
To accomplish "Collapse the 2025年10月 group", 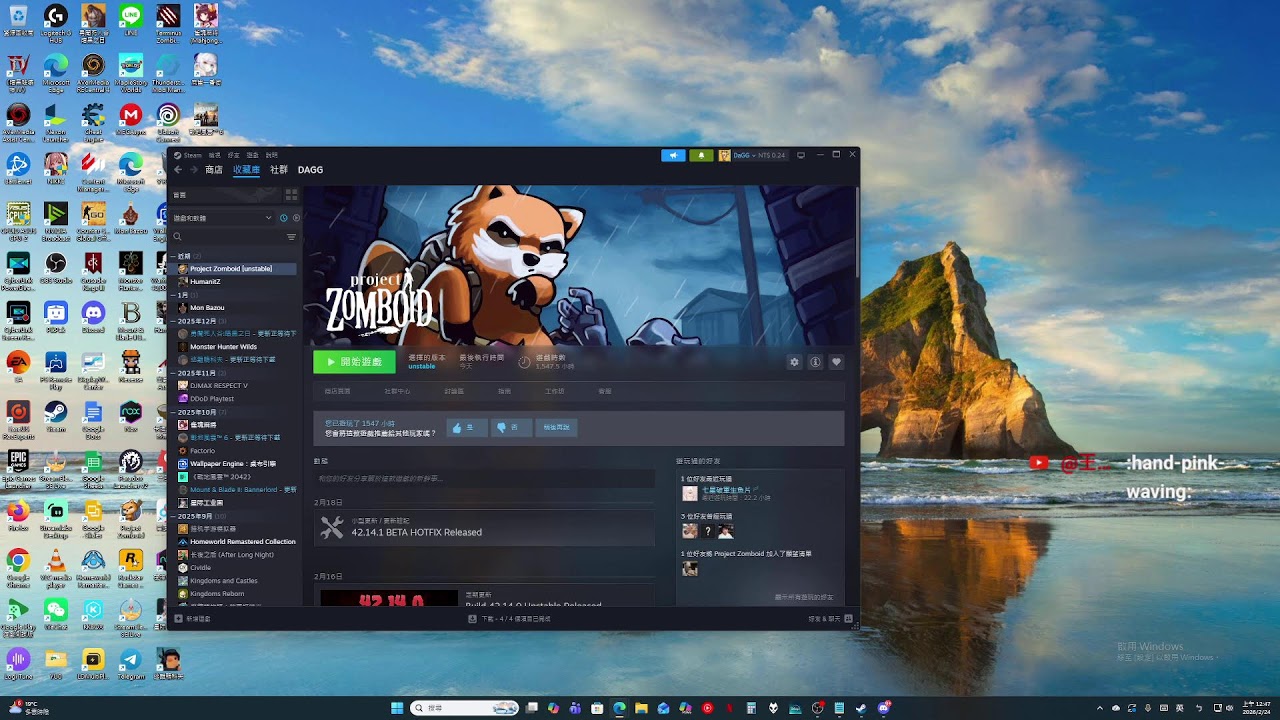I will [173, 412].
